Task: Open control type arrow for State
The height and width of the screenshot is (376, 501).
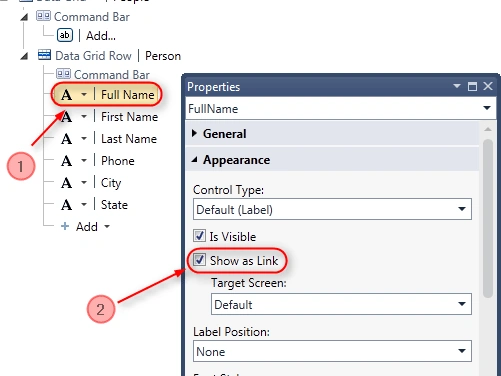Action: pos(84,205)
